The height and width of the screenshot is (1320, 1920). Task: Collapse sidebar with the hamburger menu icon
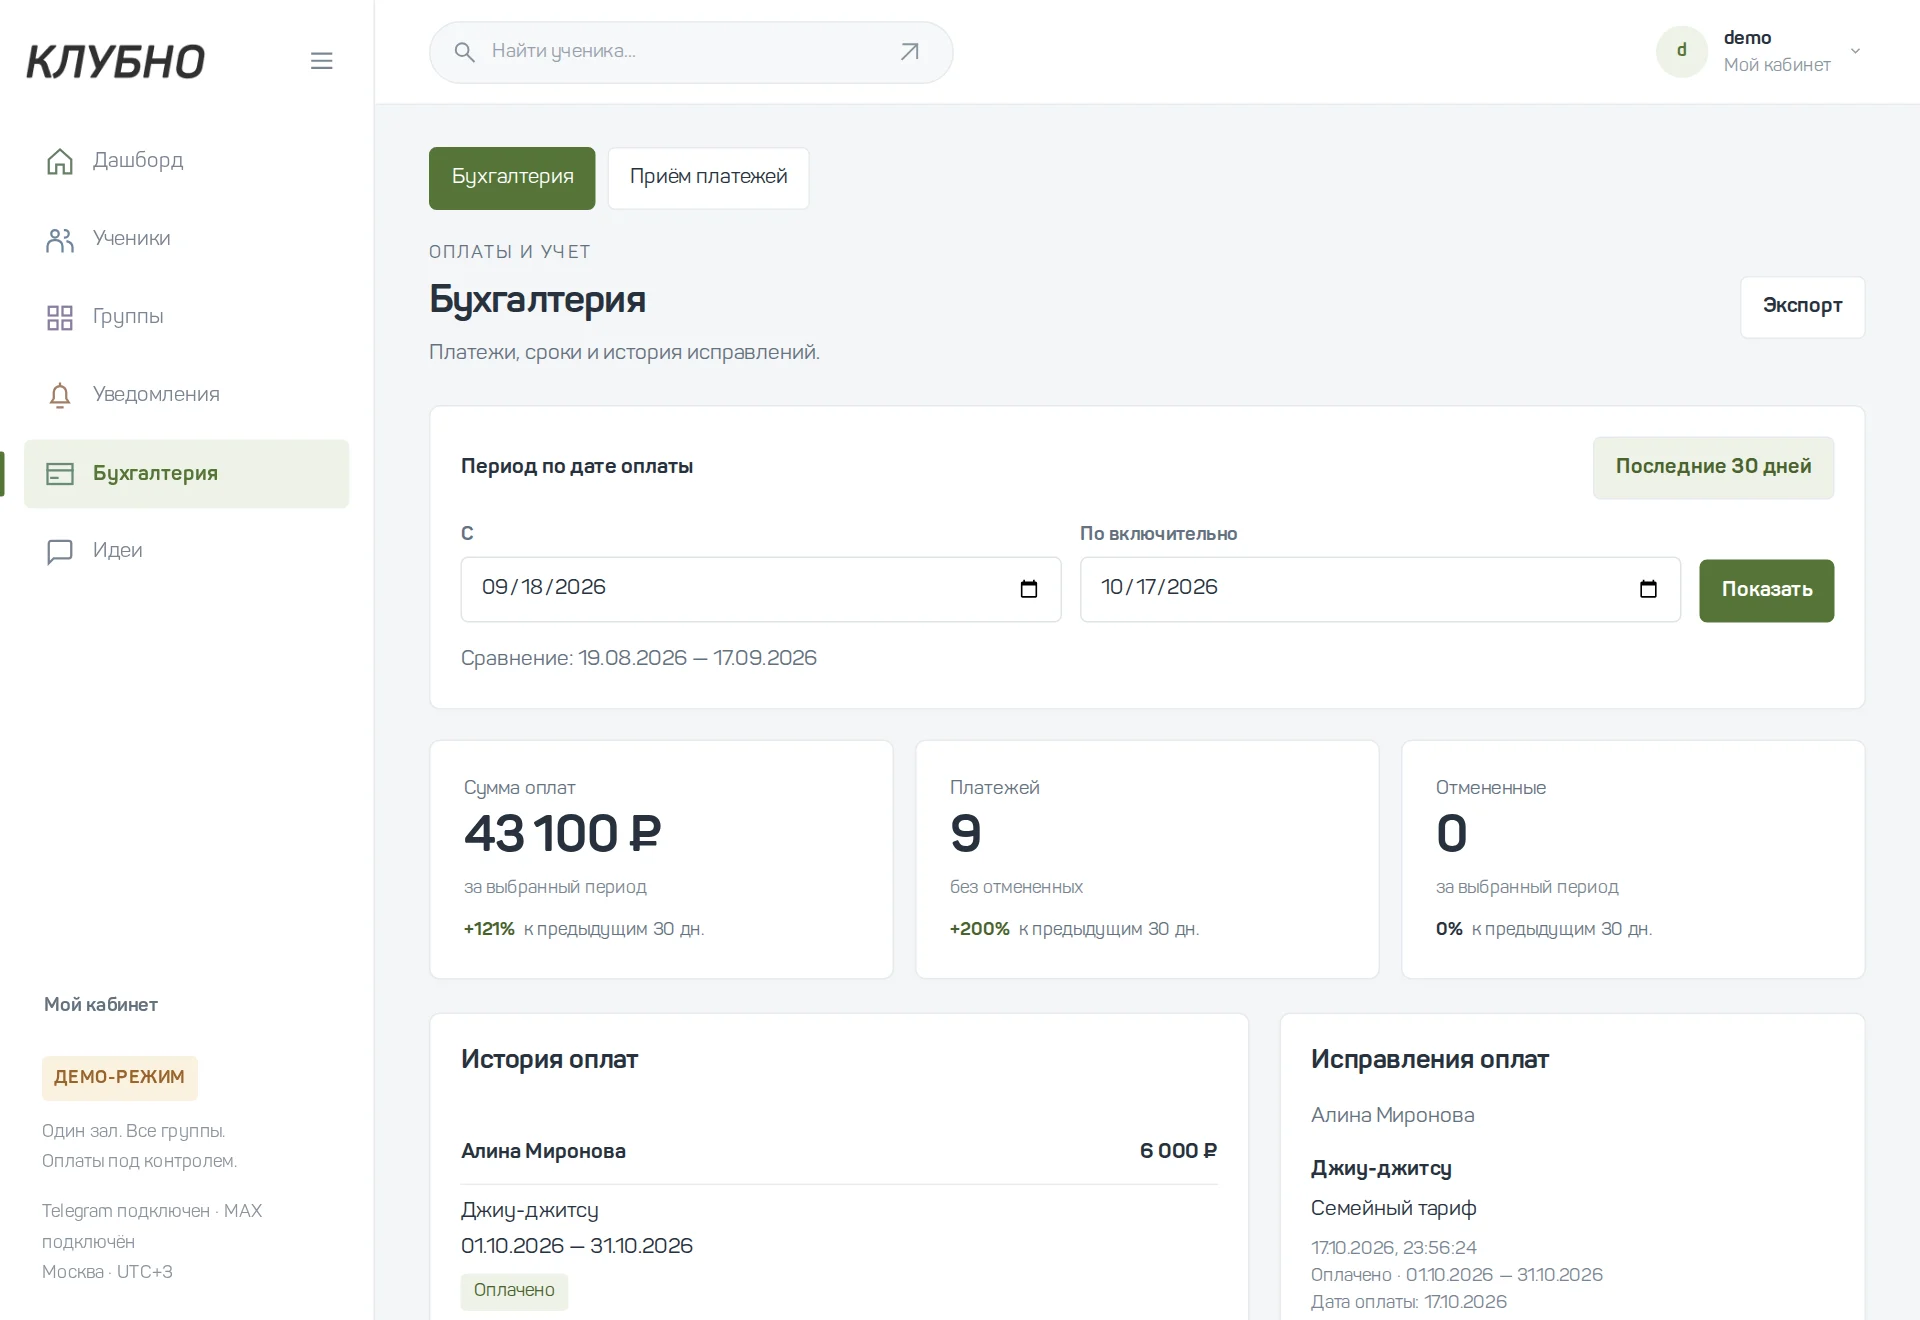coord(321,61)
